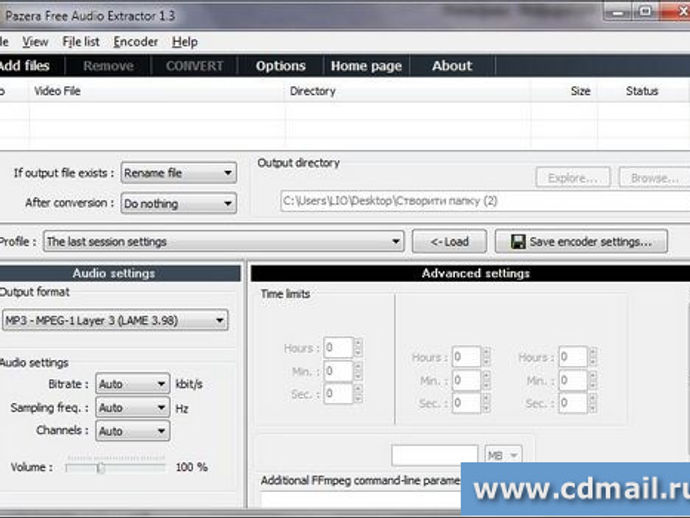Screen dimensions: 690x518
Task: Click the first Time limits Hours field
Action: pos(338,348)
